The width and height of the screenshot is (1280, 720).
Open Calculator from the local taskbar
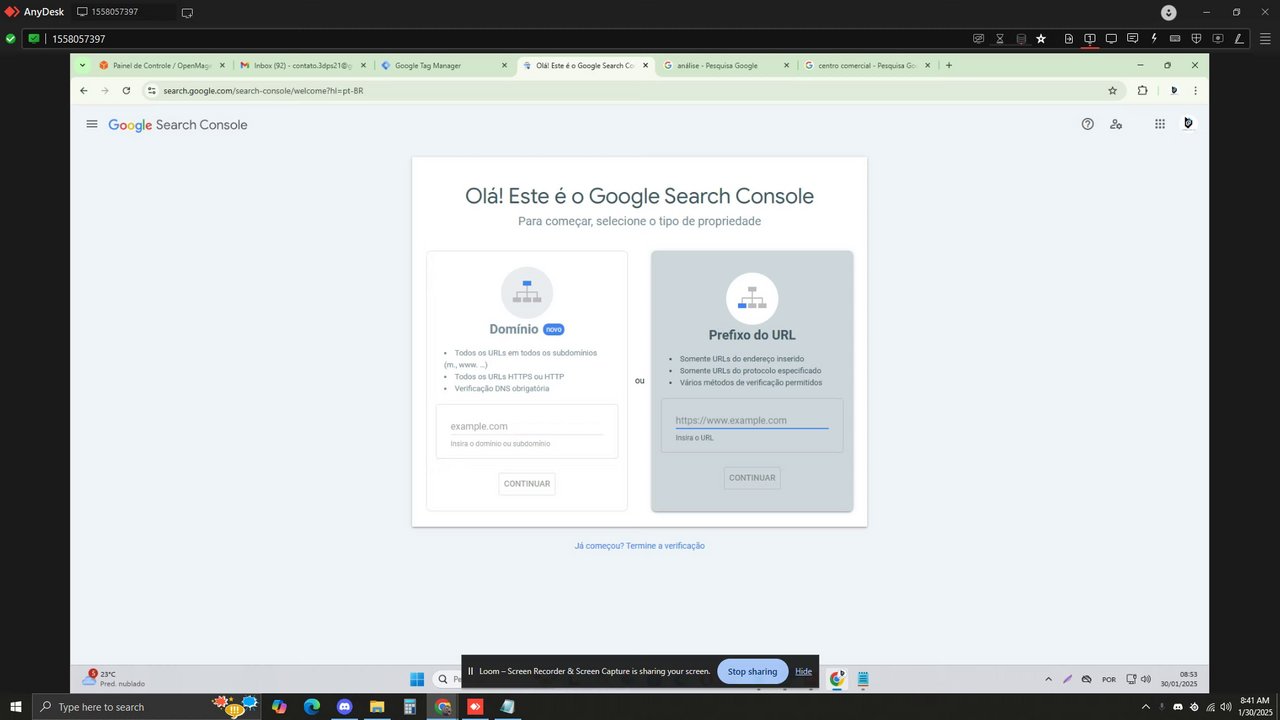pyautogui.click(x=410, y=707)
